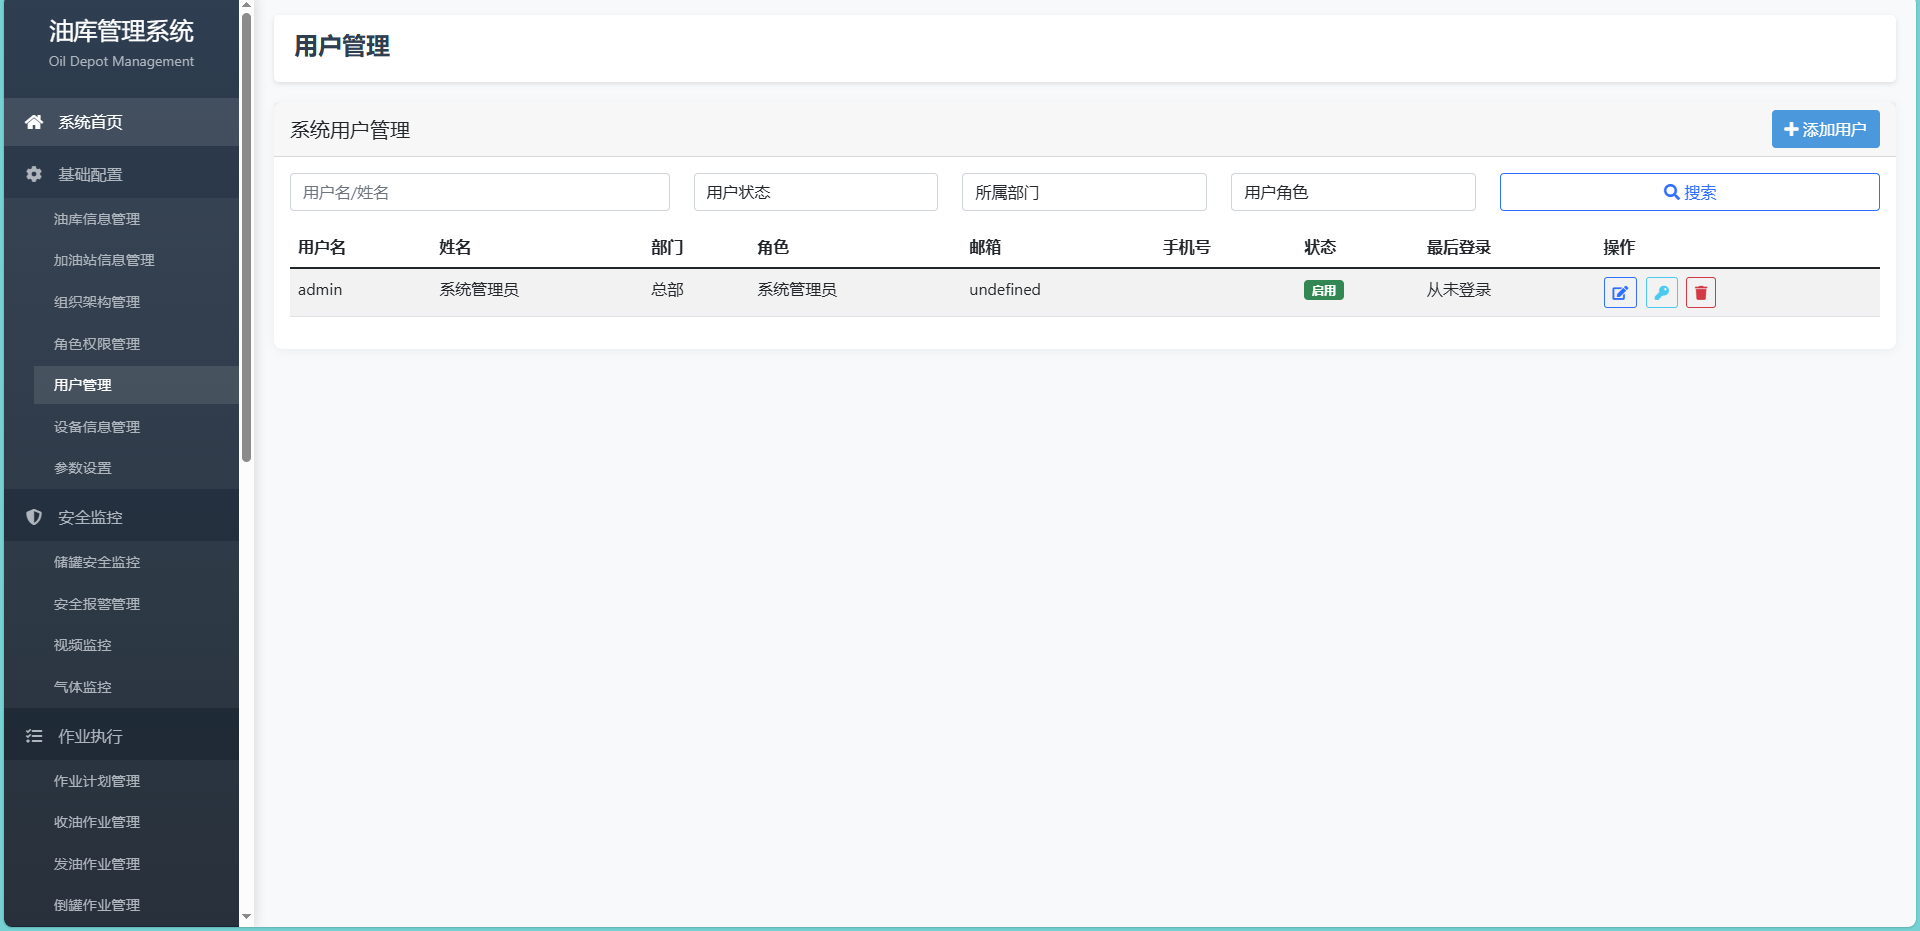Open the 用户角色 dropdown filter
This screenshot has height=931, width=1920.
click(1352, 192)
